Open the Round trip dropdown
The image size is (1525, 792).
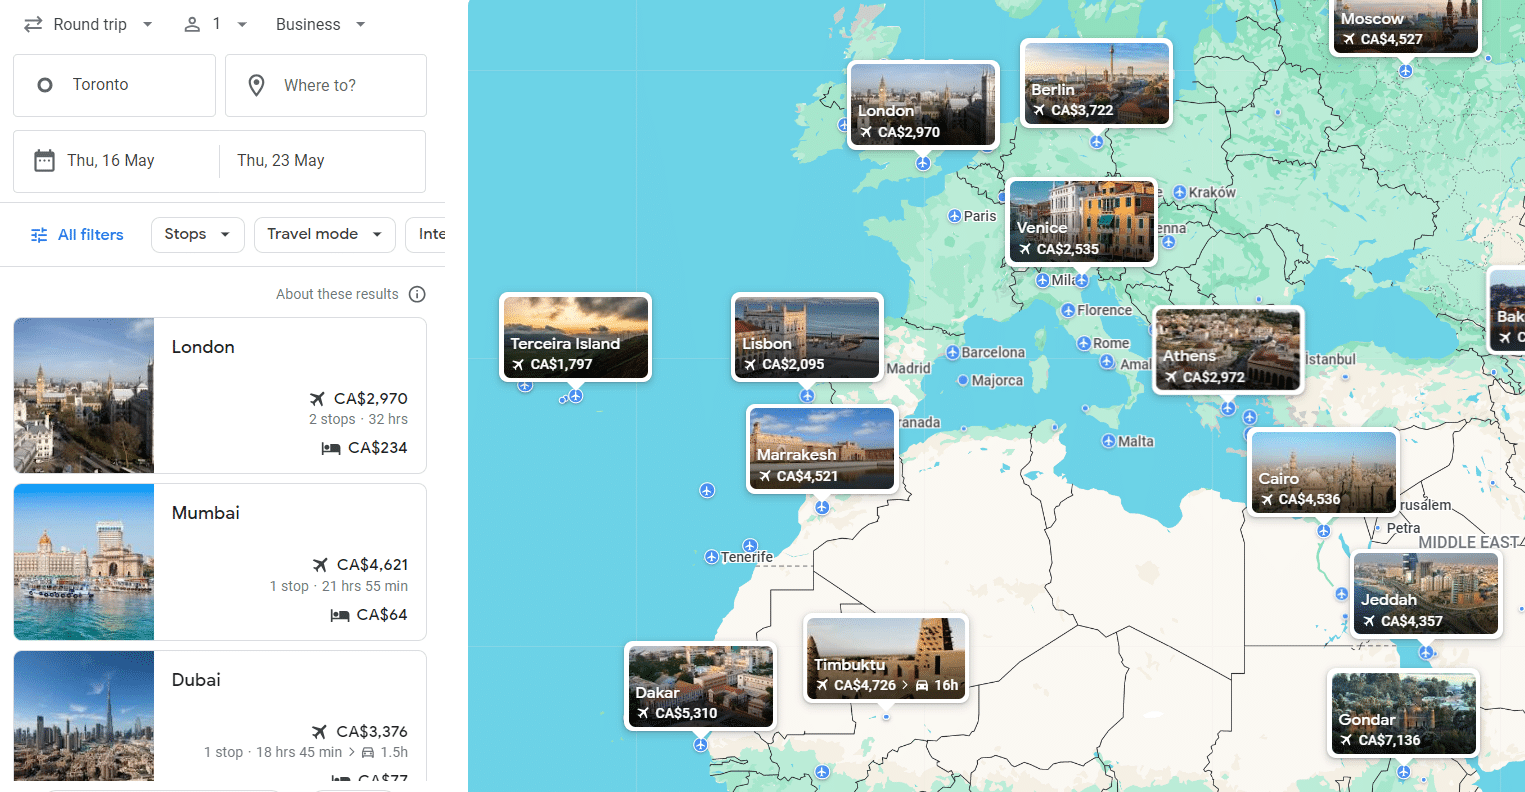coord(89,24)
